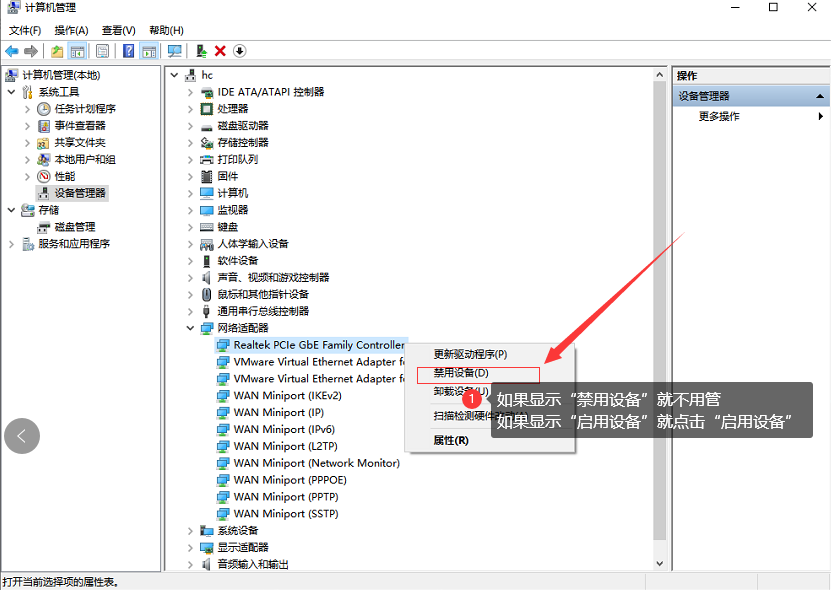Viewport: 831px width, 590px height.
Task: Expand the 显示适配器 category
Action: 191,547
